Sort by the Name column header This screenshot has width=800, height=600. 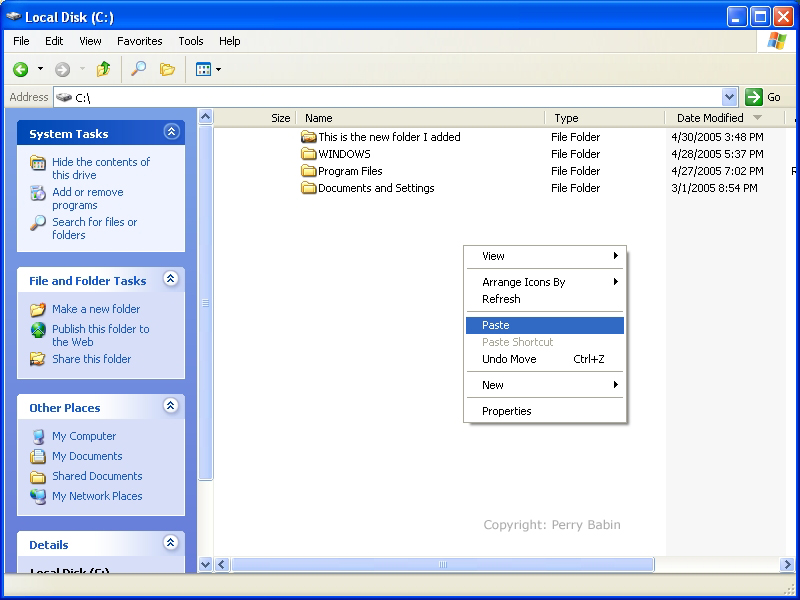421,118
